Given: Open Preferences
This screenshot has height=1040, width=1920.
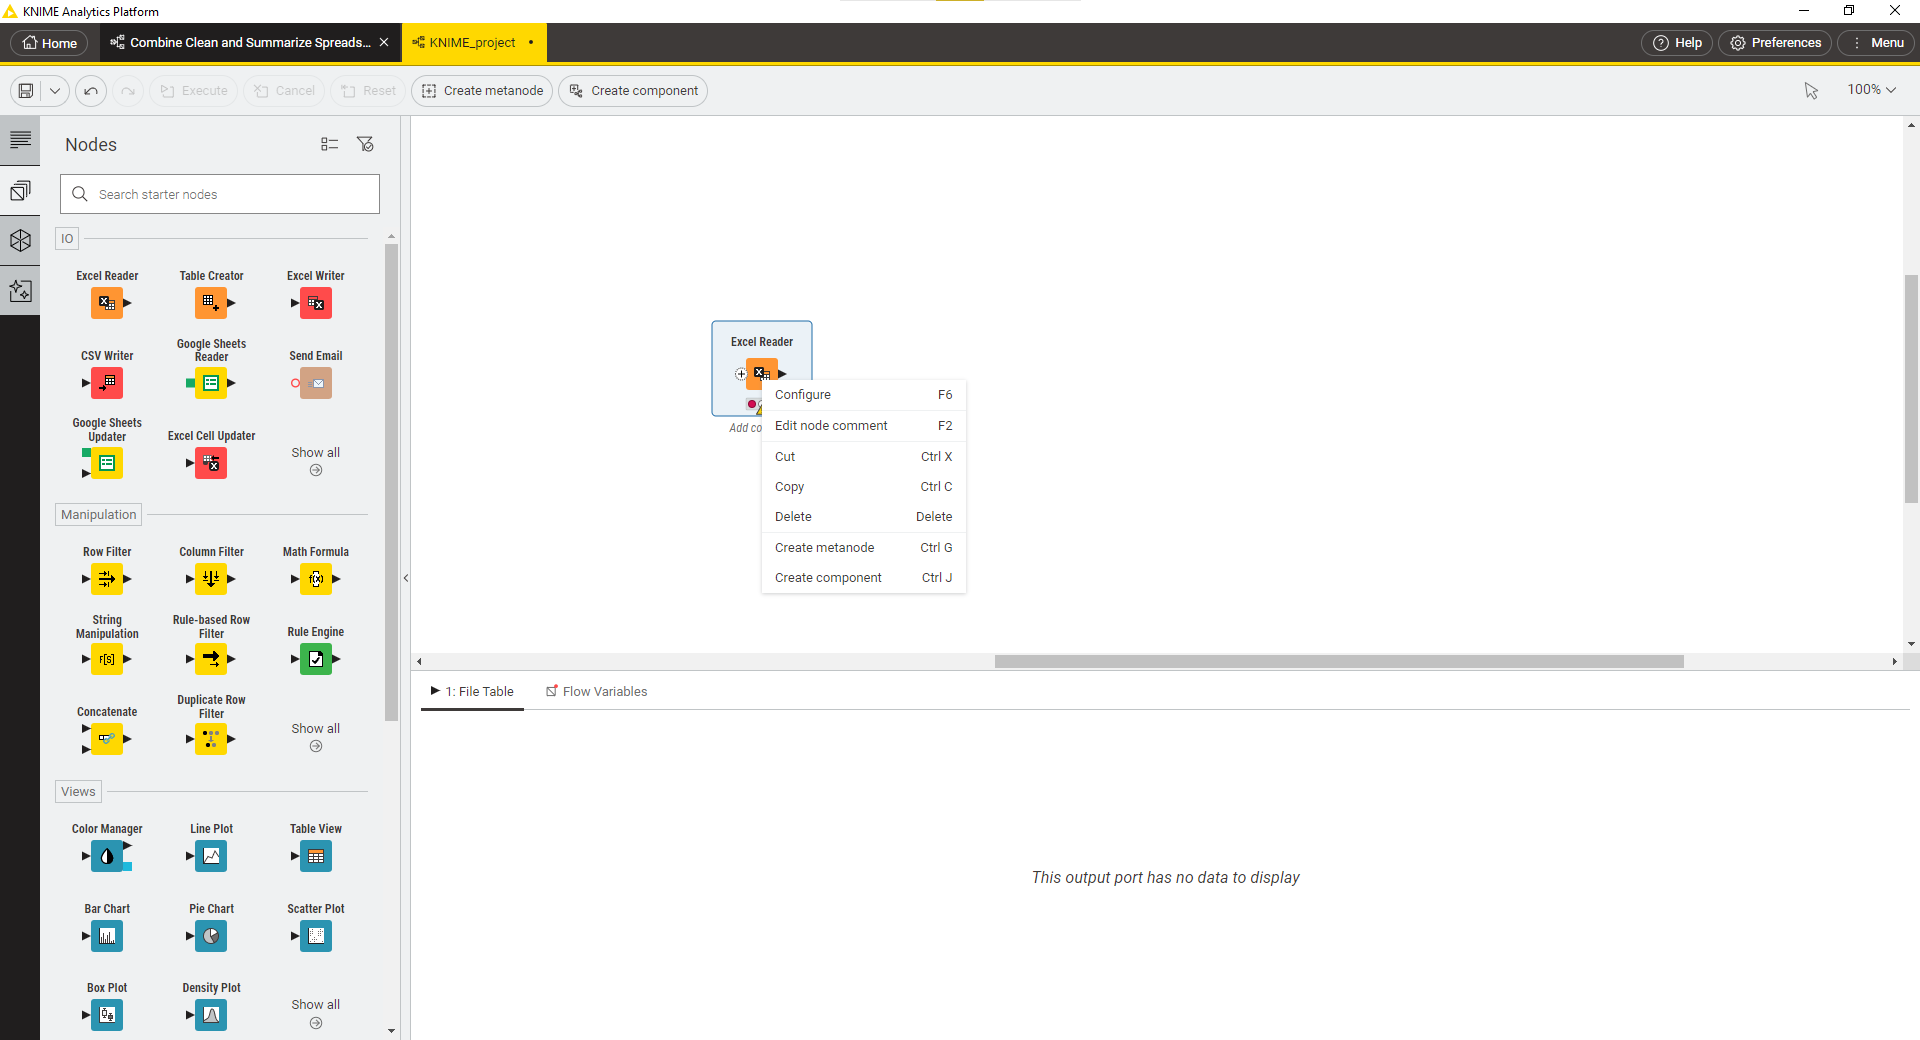Looking at the screenshot, I should [1775, 43].
